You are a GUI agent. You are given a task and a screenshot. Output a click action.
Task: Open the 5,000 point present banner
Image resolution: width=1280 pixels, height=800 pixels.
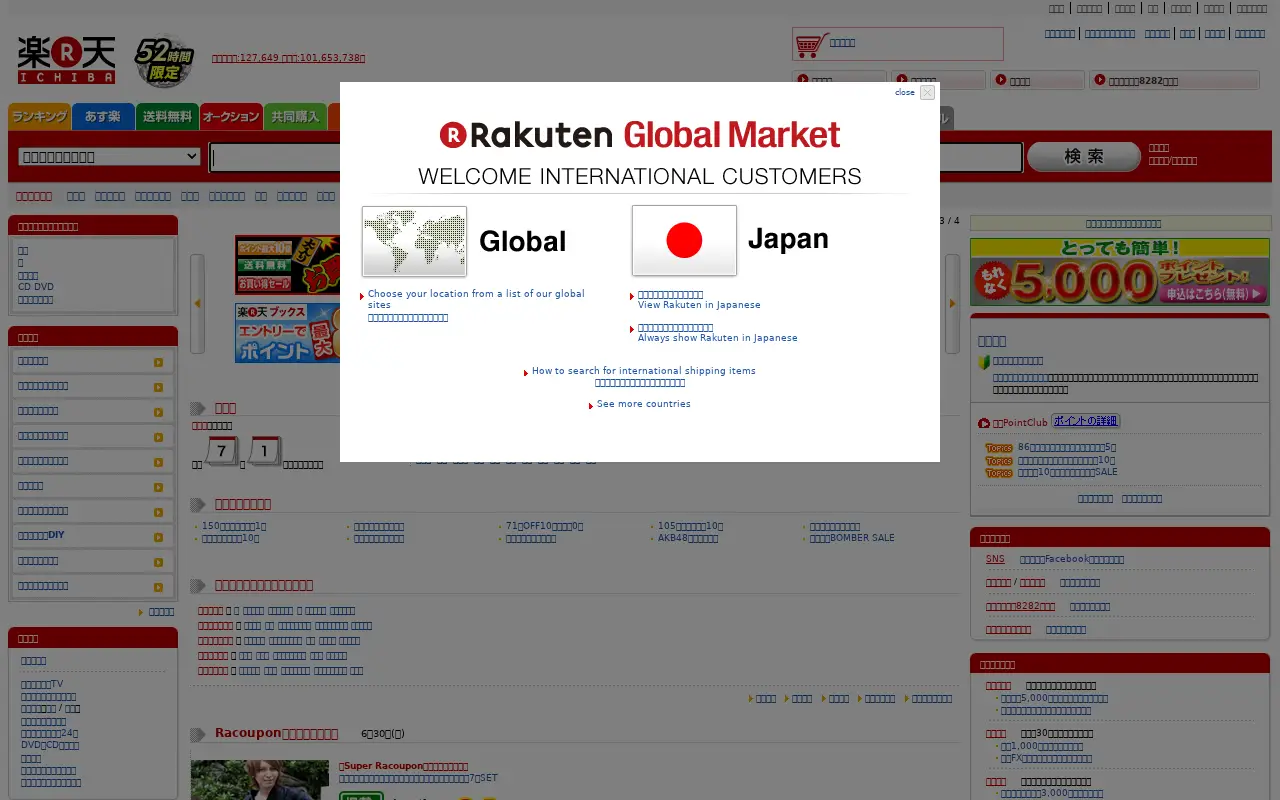[x=1120, y=272]
